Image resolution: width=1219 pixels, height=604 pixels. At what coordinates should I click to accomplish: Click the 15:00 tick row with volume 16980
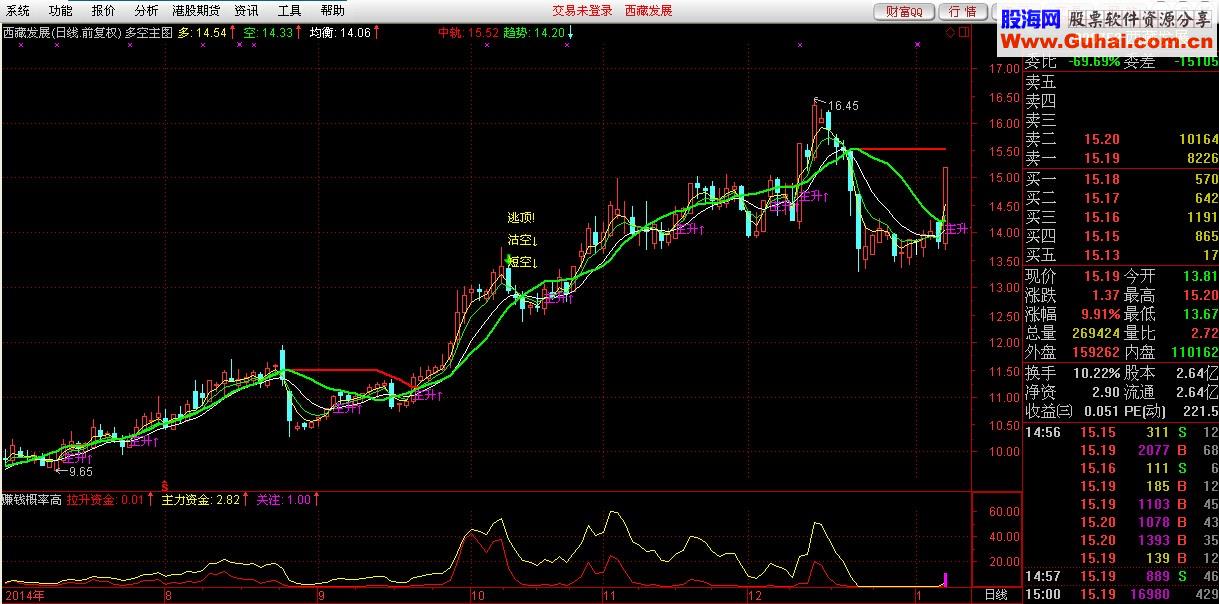1122,595
